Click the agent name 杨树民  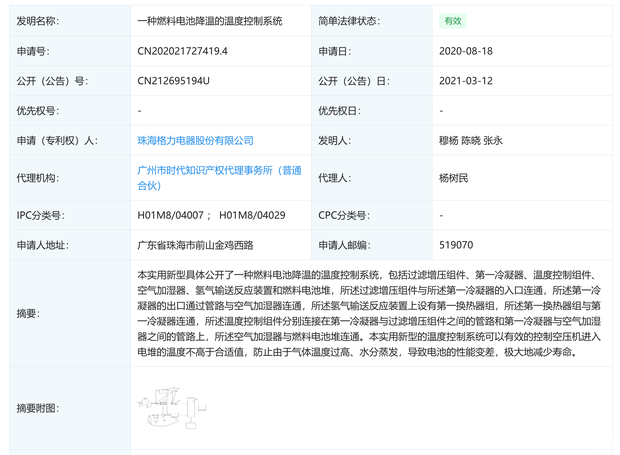point(454,178)
